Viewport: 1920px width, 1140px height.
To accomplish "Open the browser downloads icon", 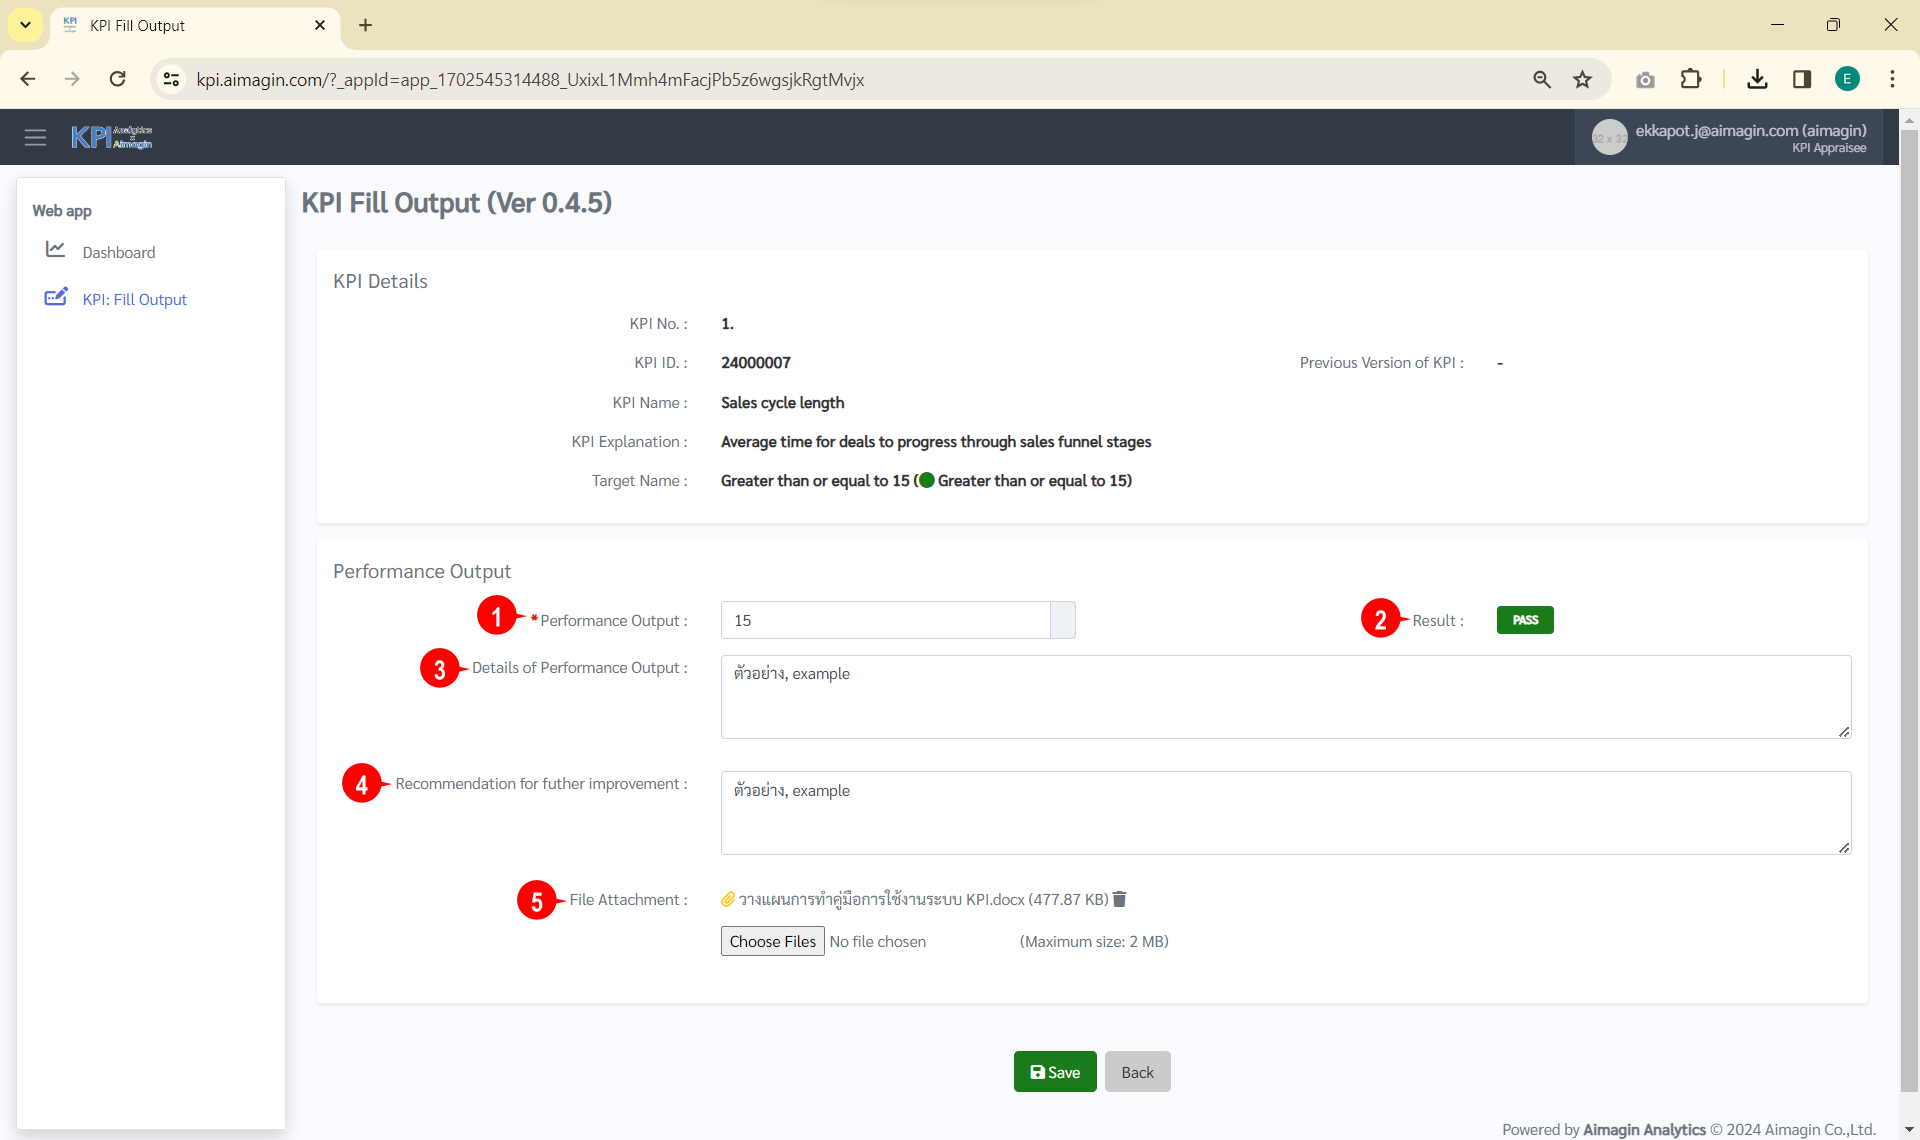I will coord(1757,79).
